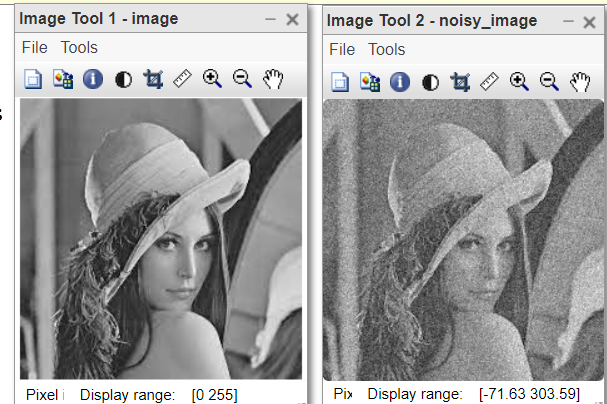Open overview window in Image Tool 1
Viewport: 607px width, 404px height.
(33, 79)
